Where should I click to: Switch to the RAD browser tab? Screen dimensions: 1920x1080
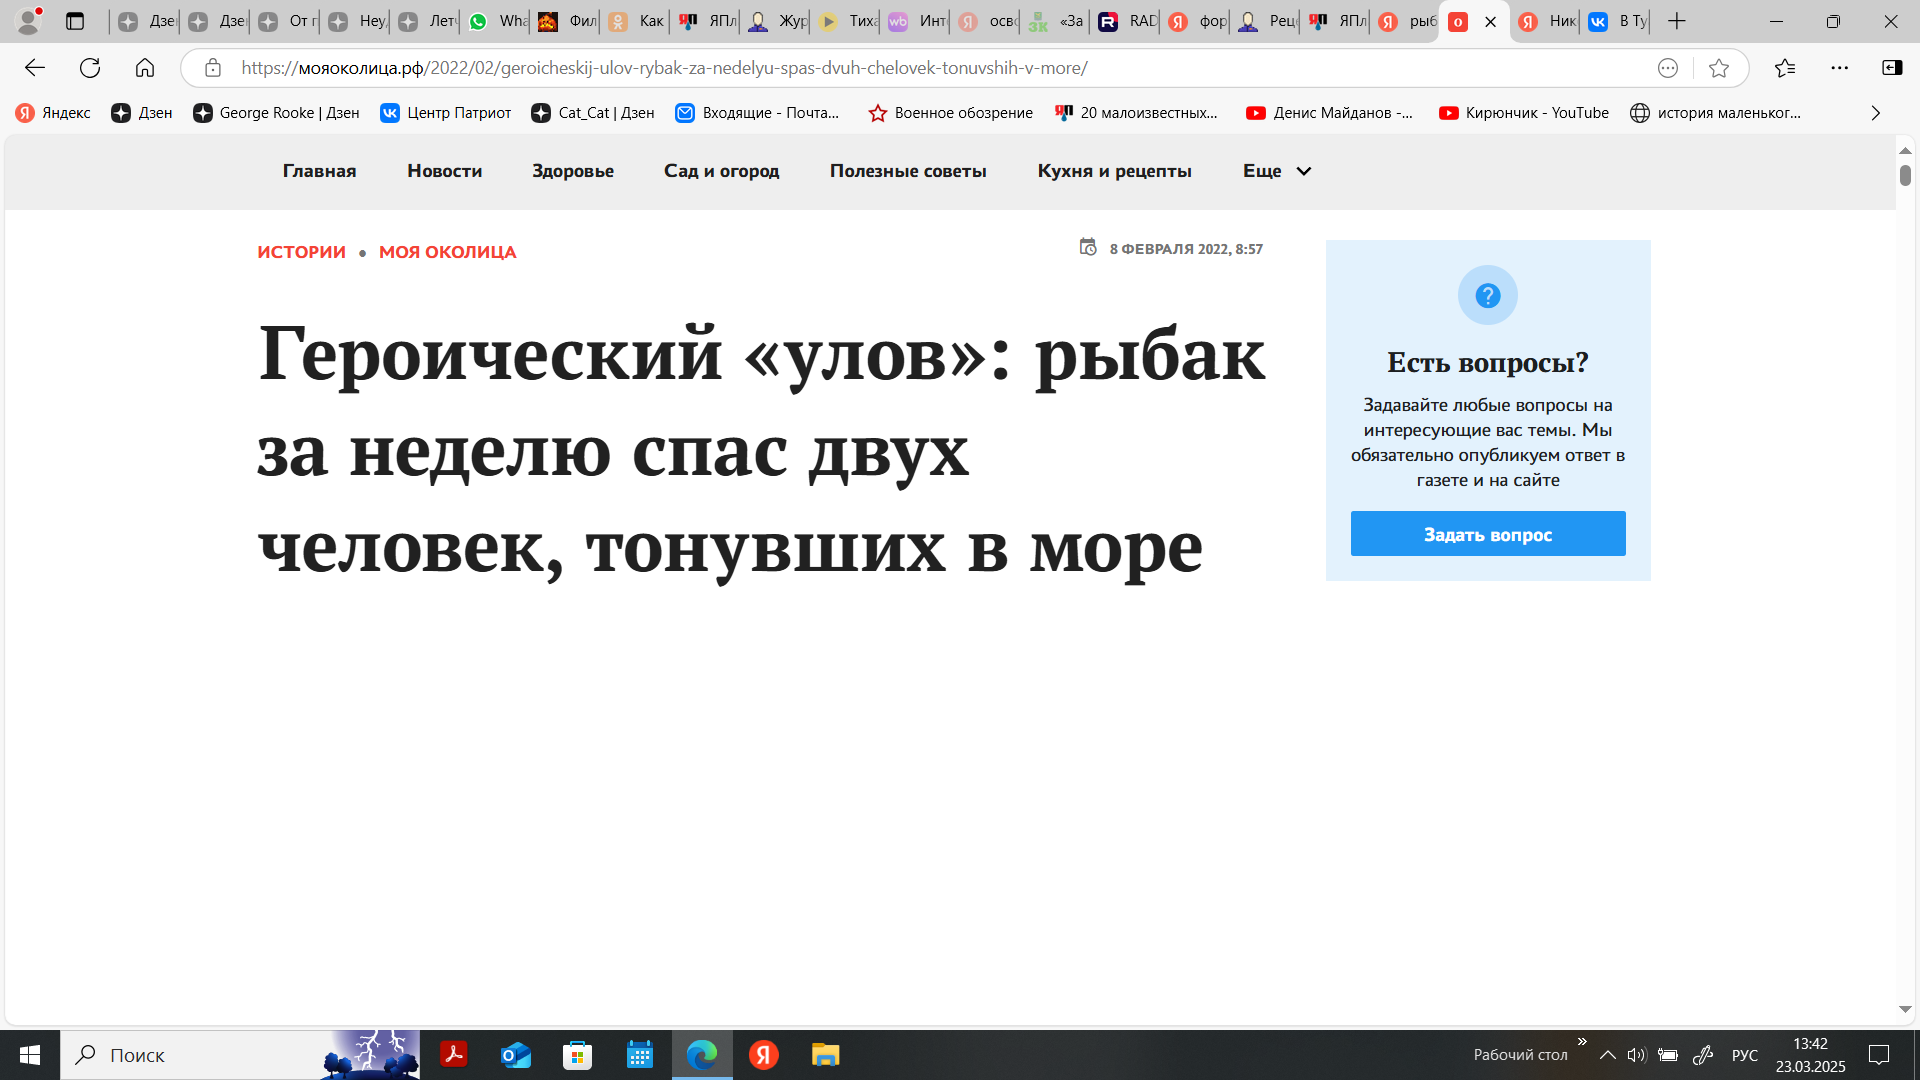coord(1126,21)
